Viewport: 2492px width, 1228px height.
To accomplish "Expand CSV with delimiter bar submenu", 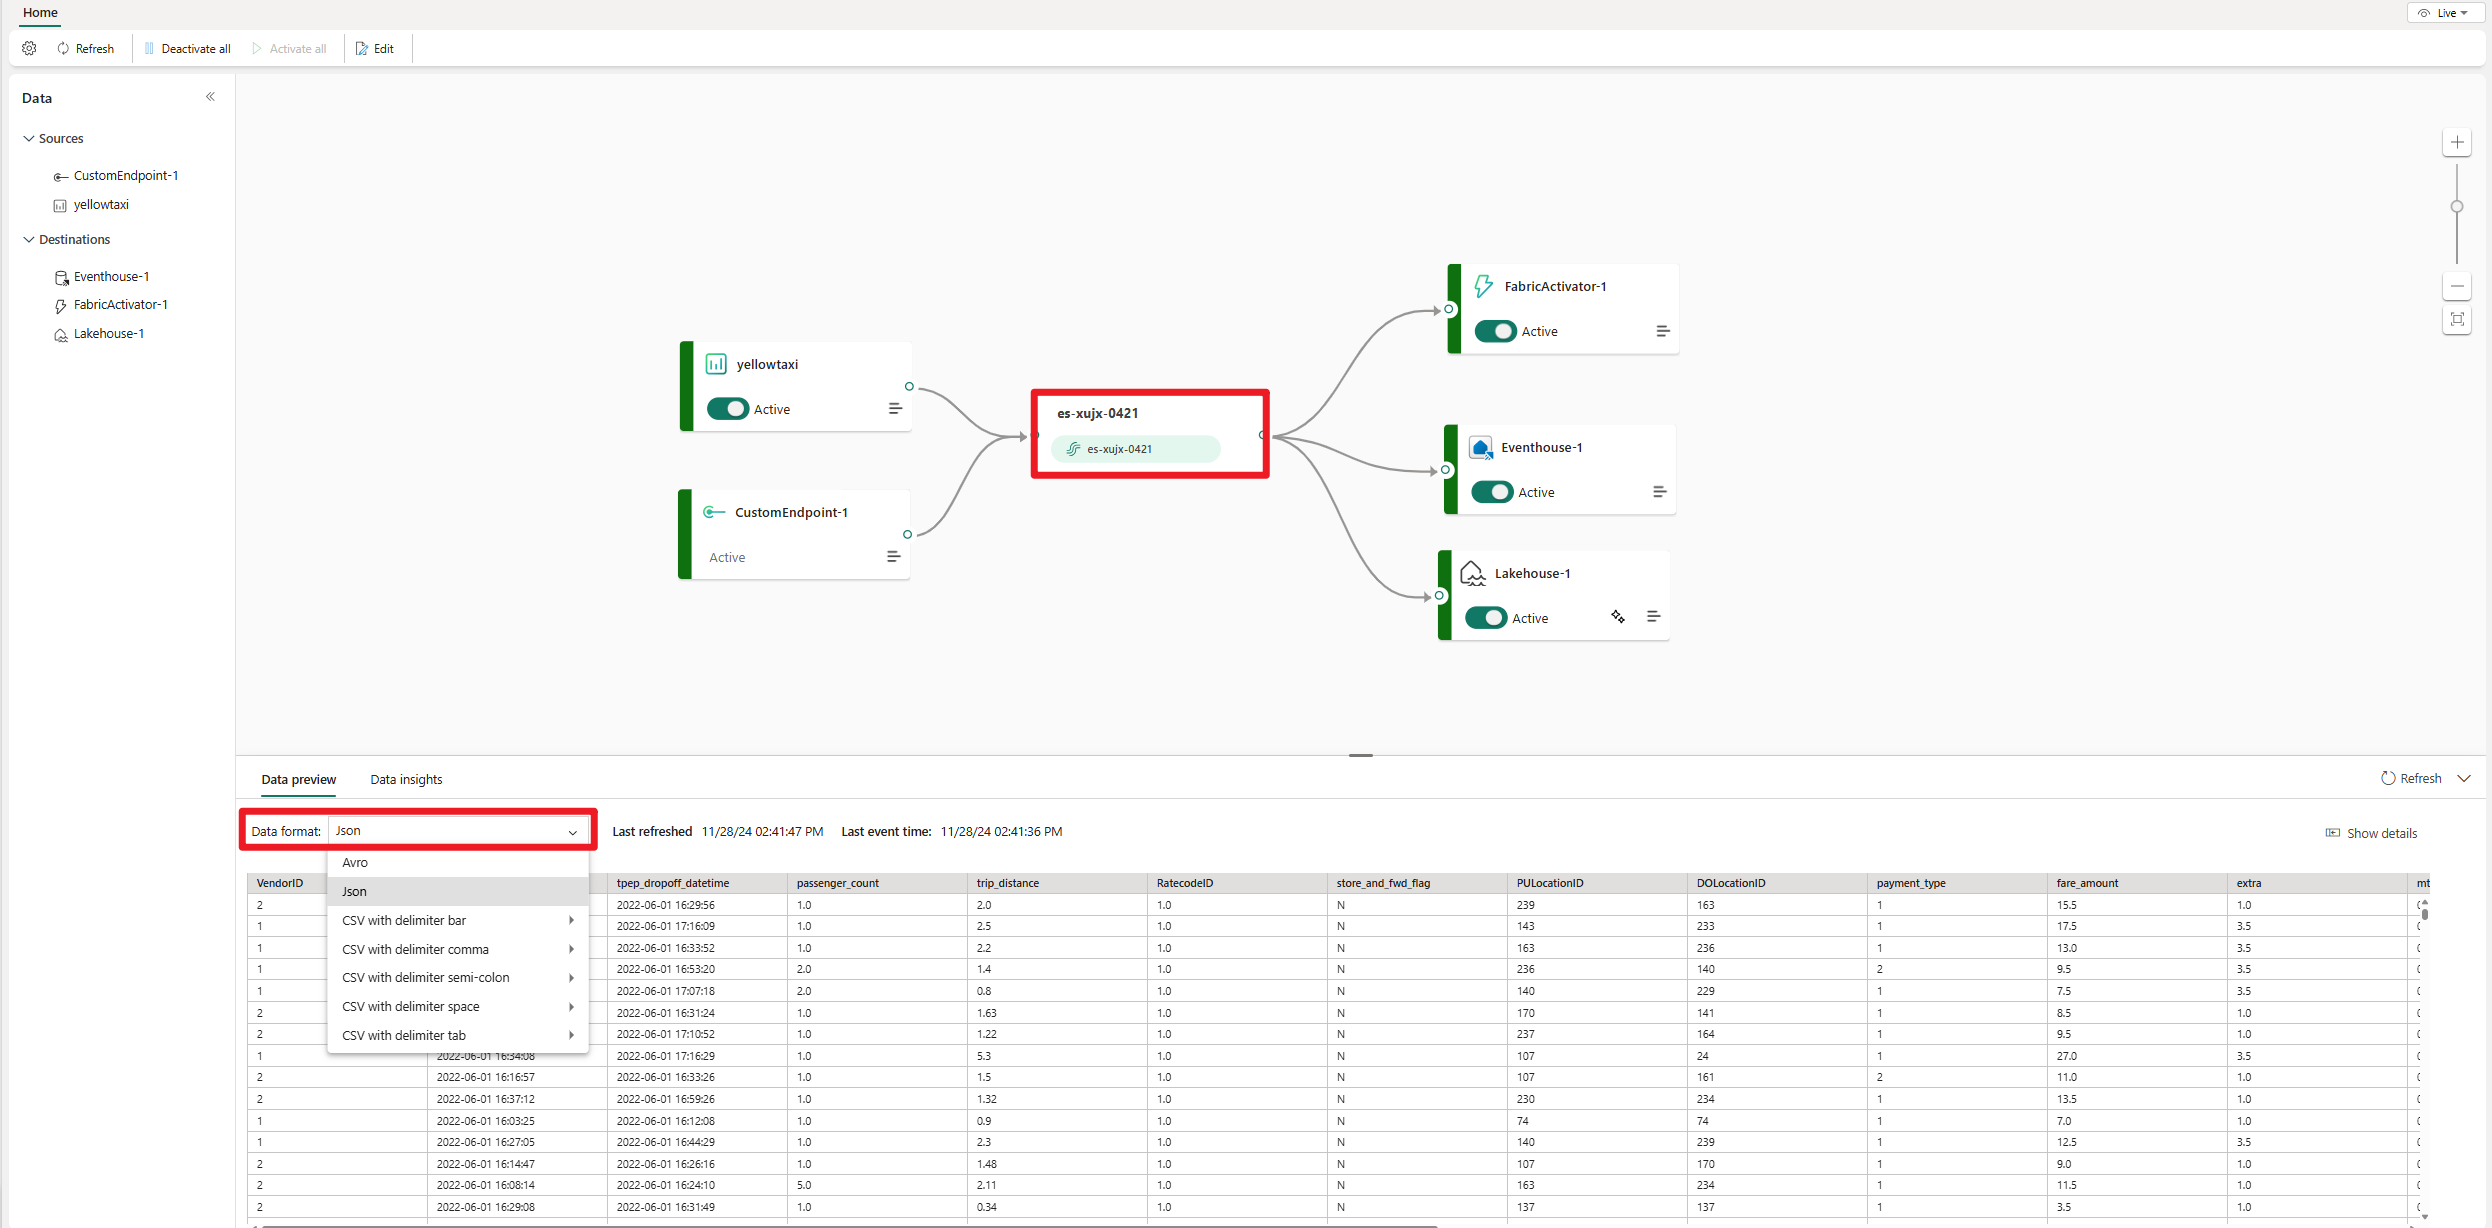I will pos(458,920).
